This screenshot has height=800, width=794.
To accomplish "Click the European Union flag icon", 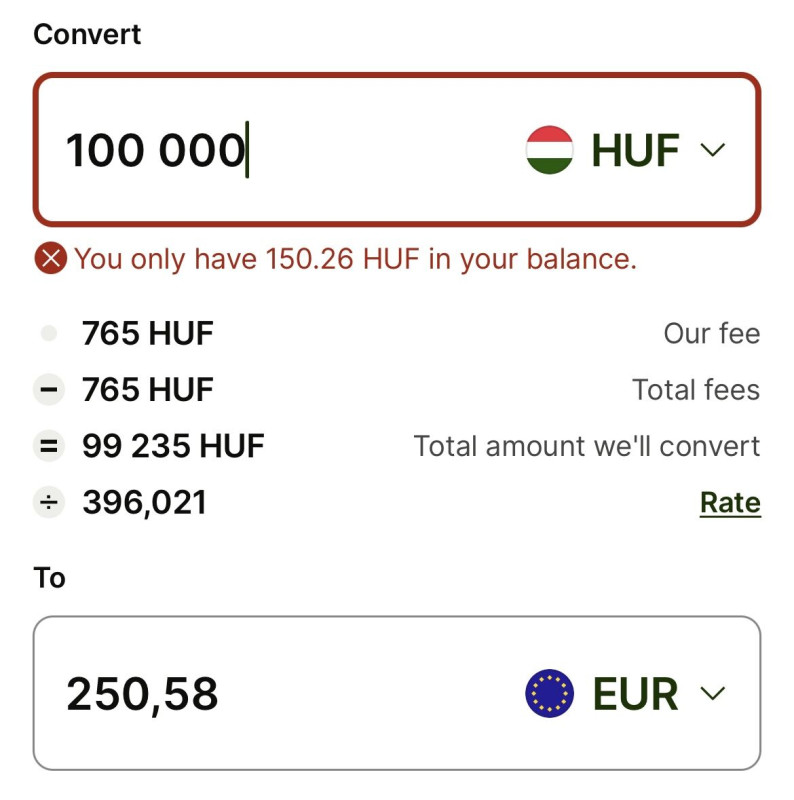I will tap(549, 693).
